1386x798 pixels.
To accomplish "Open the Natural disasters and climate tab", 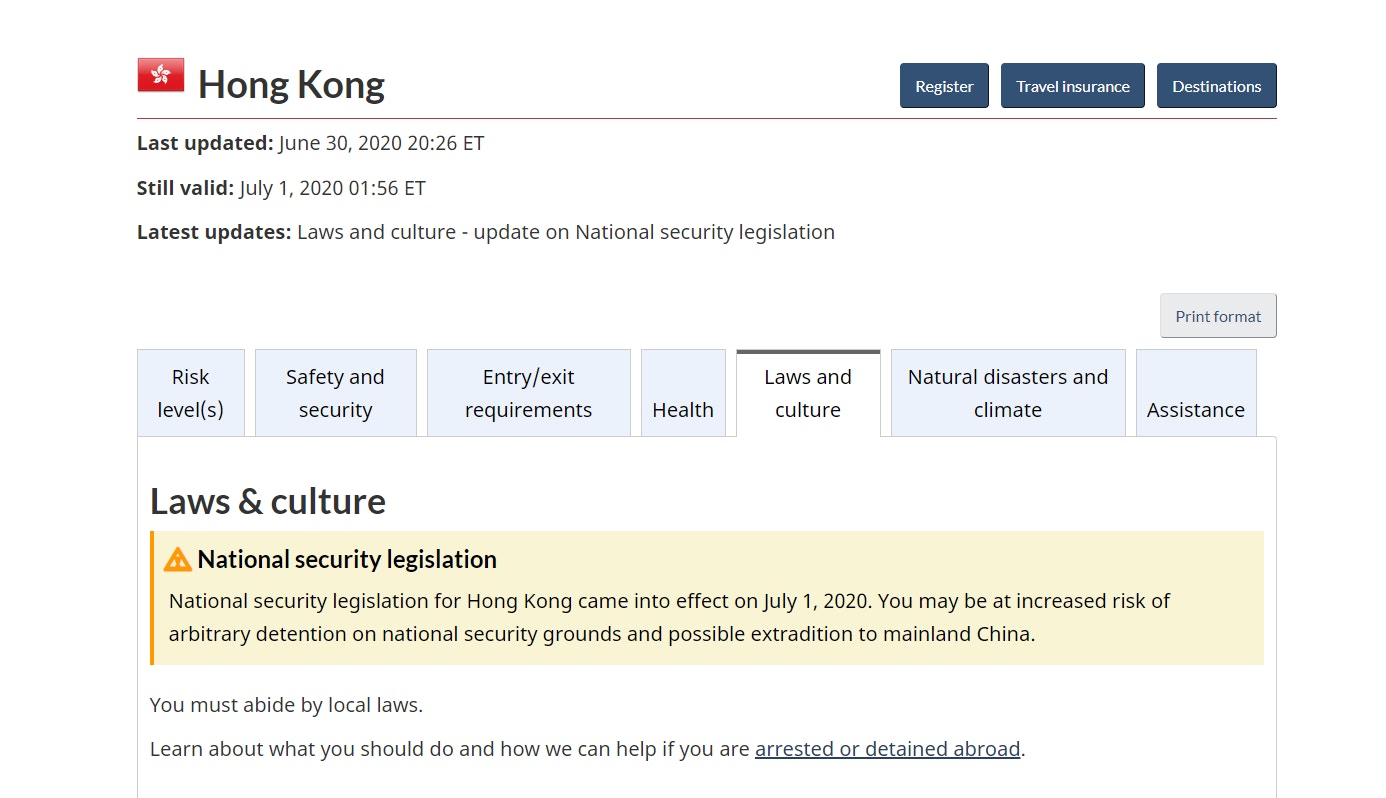I will tap(1008, 393).
